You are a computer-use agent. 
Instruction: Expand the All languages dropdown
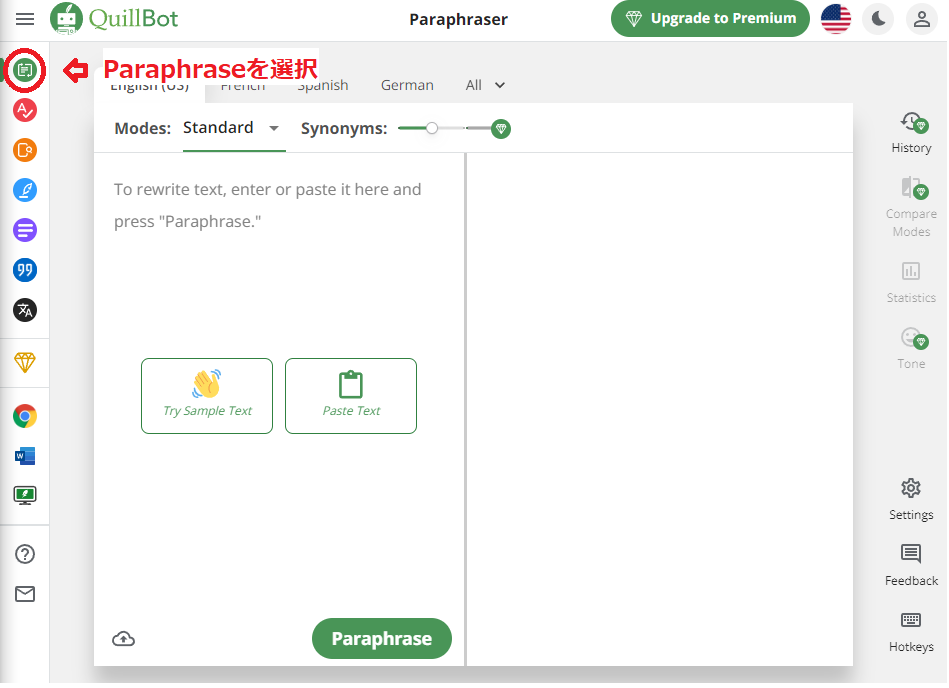(486, 85)
